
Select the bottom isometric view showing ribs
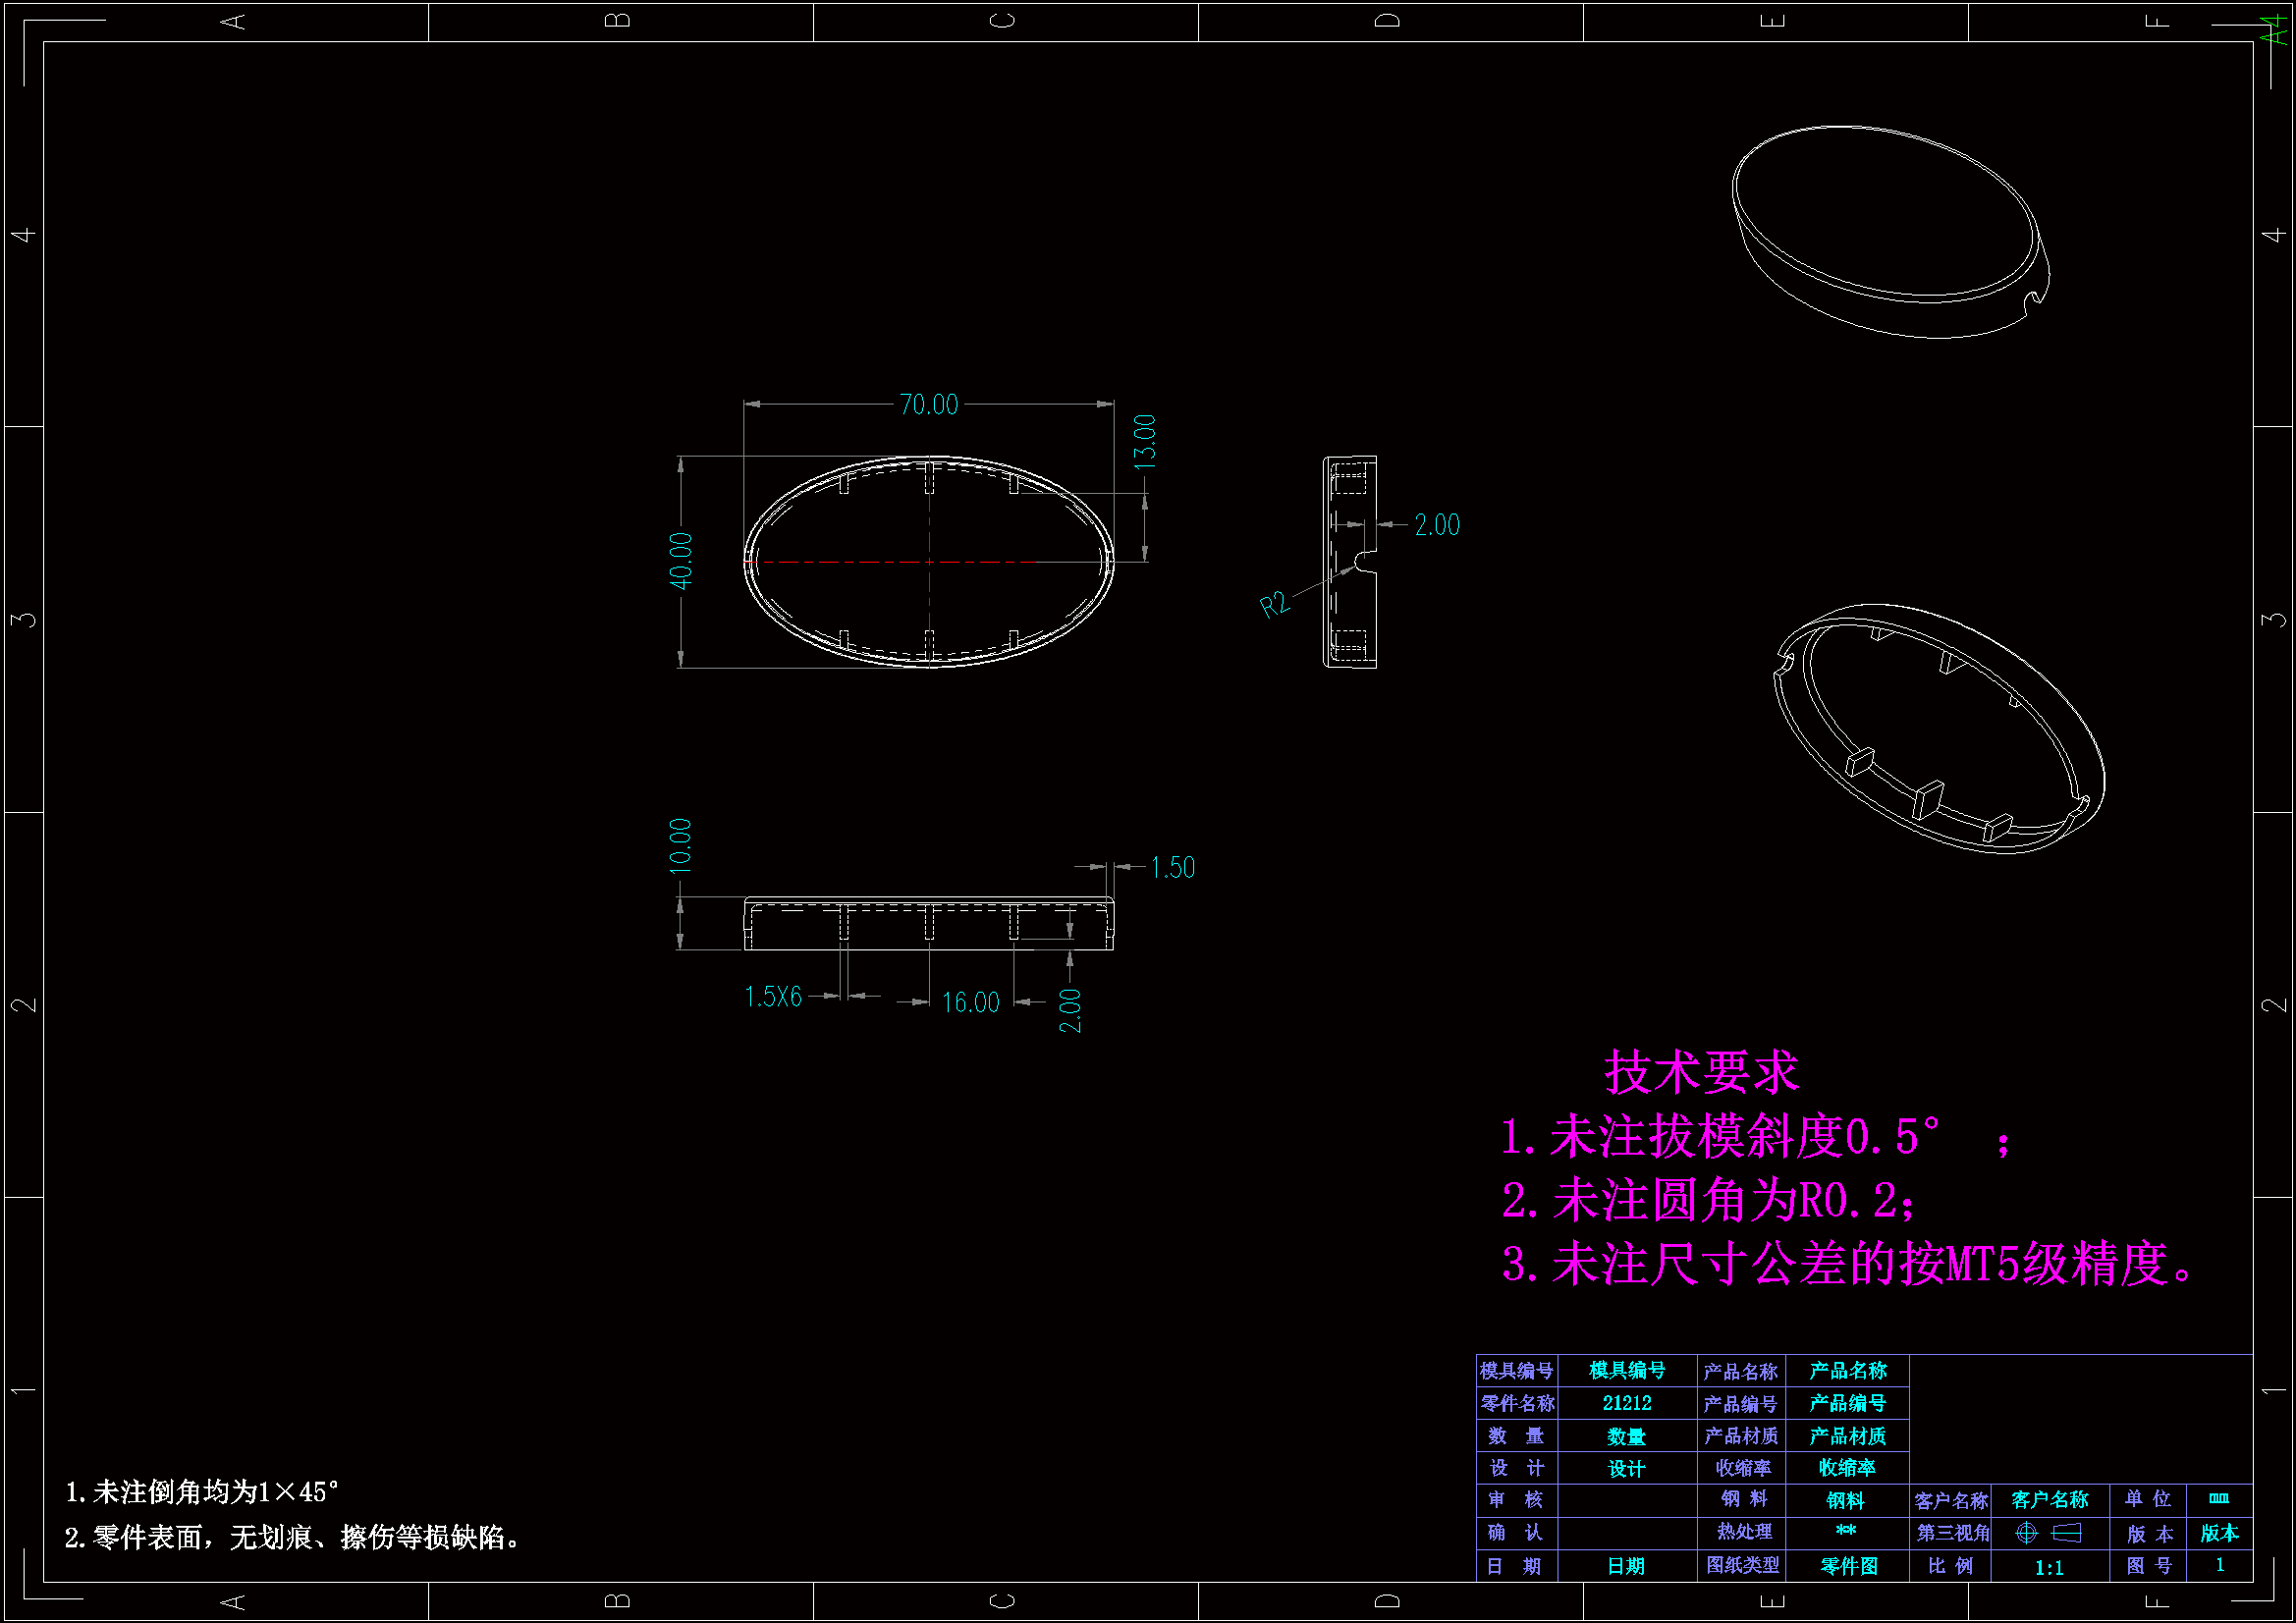[x=1938, y=728]
